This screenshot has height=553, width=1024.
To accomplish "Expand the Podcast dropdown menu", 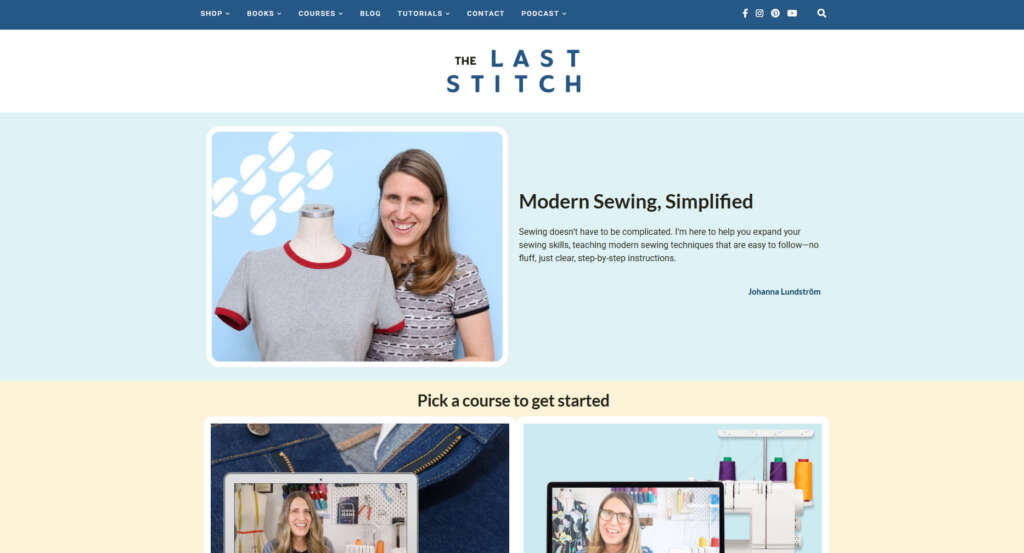I will [x=543, y=13].
